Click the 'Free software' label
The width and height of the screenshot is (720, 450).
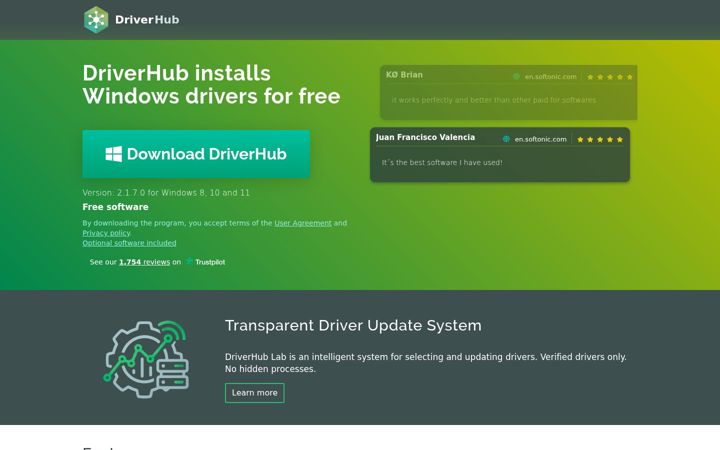[x=115, y=207]
